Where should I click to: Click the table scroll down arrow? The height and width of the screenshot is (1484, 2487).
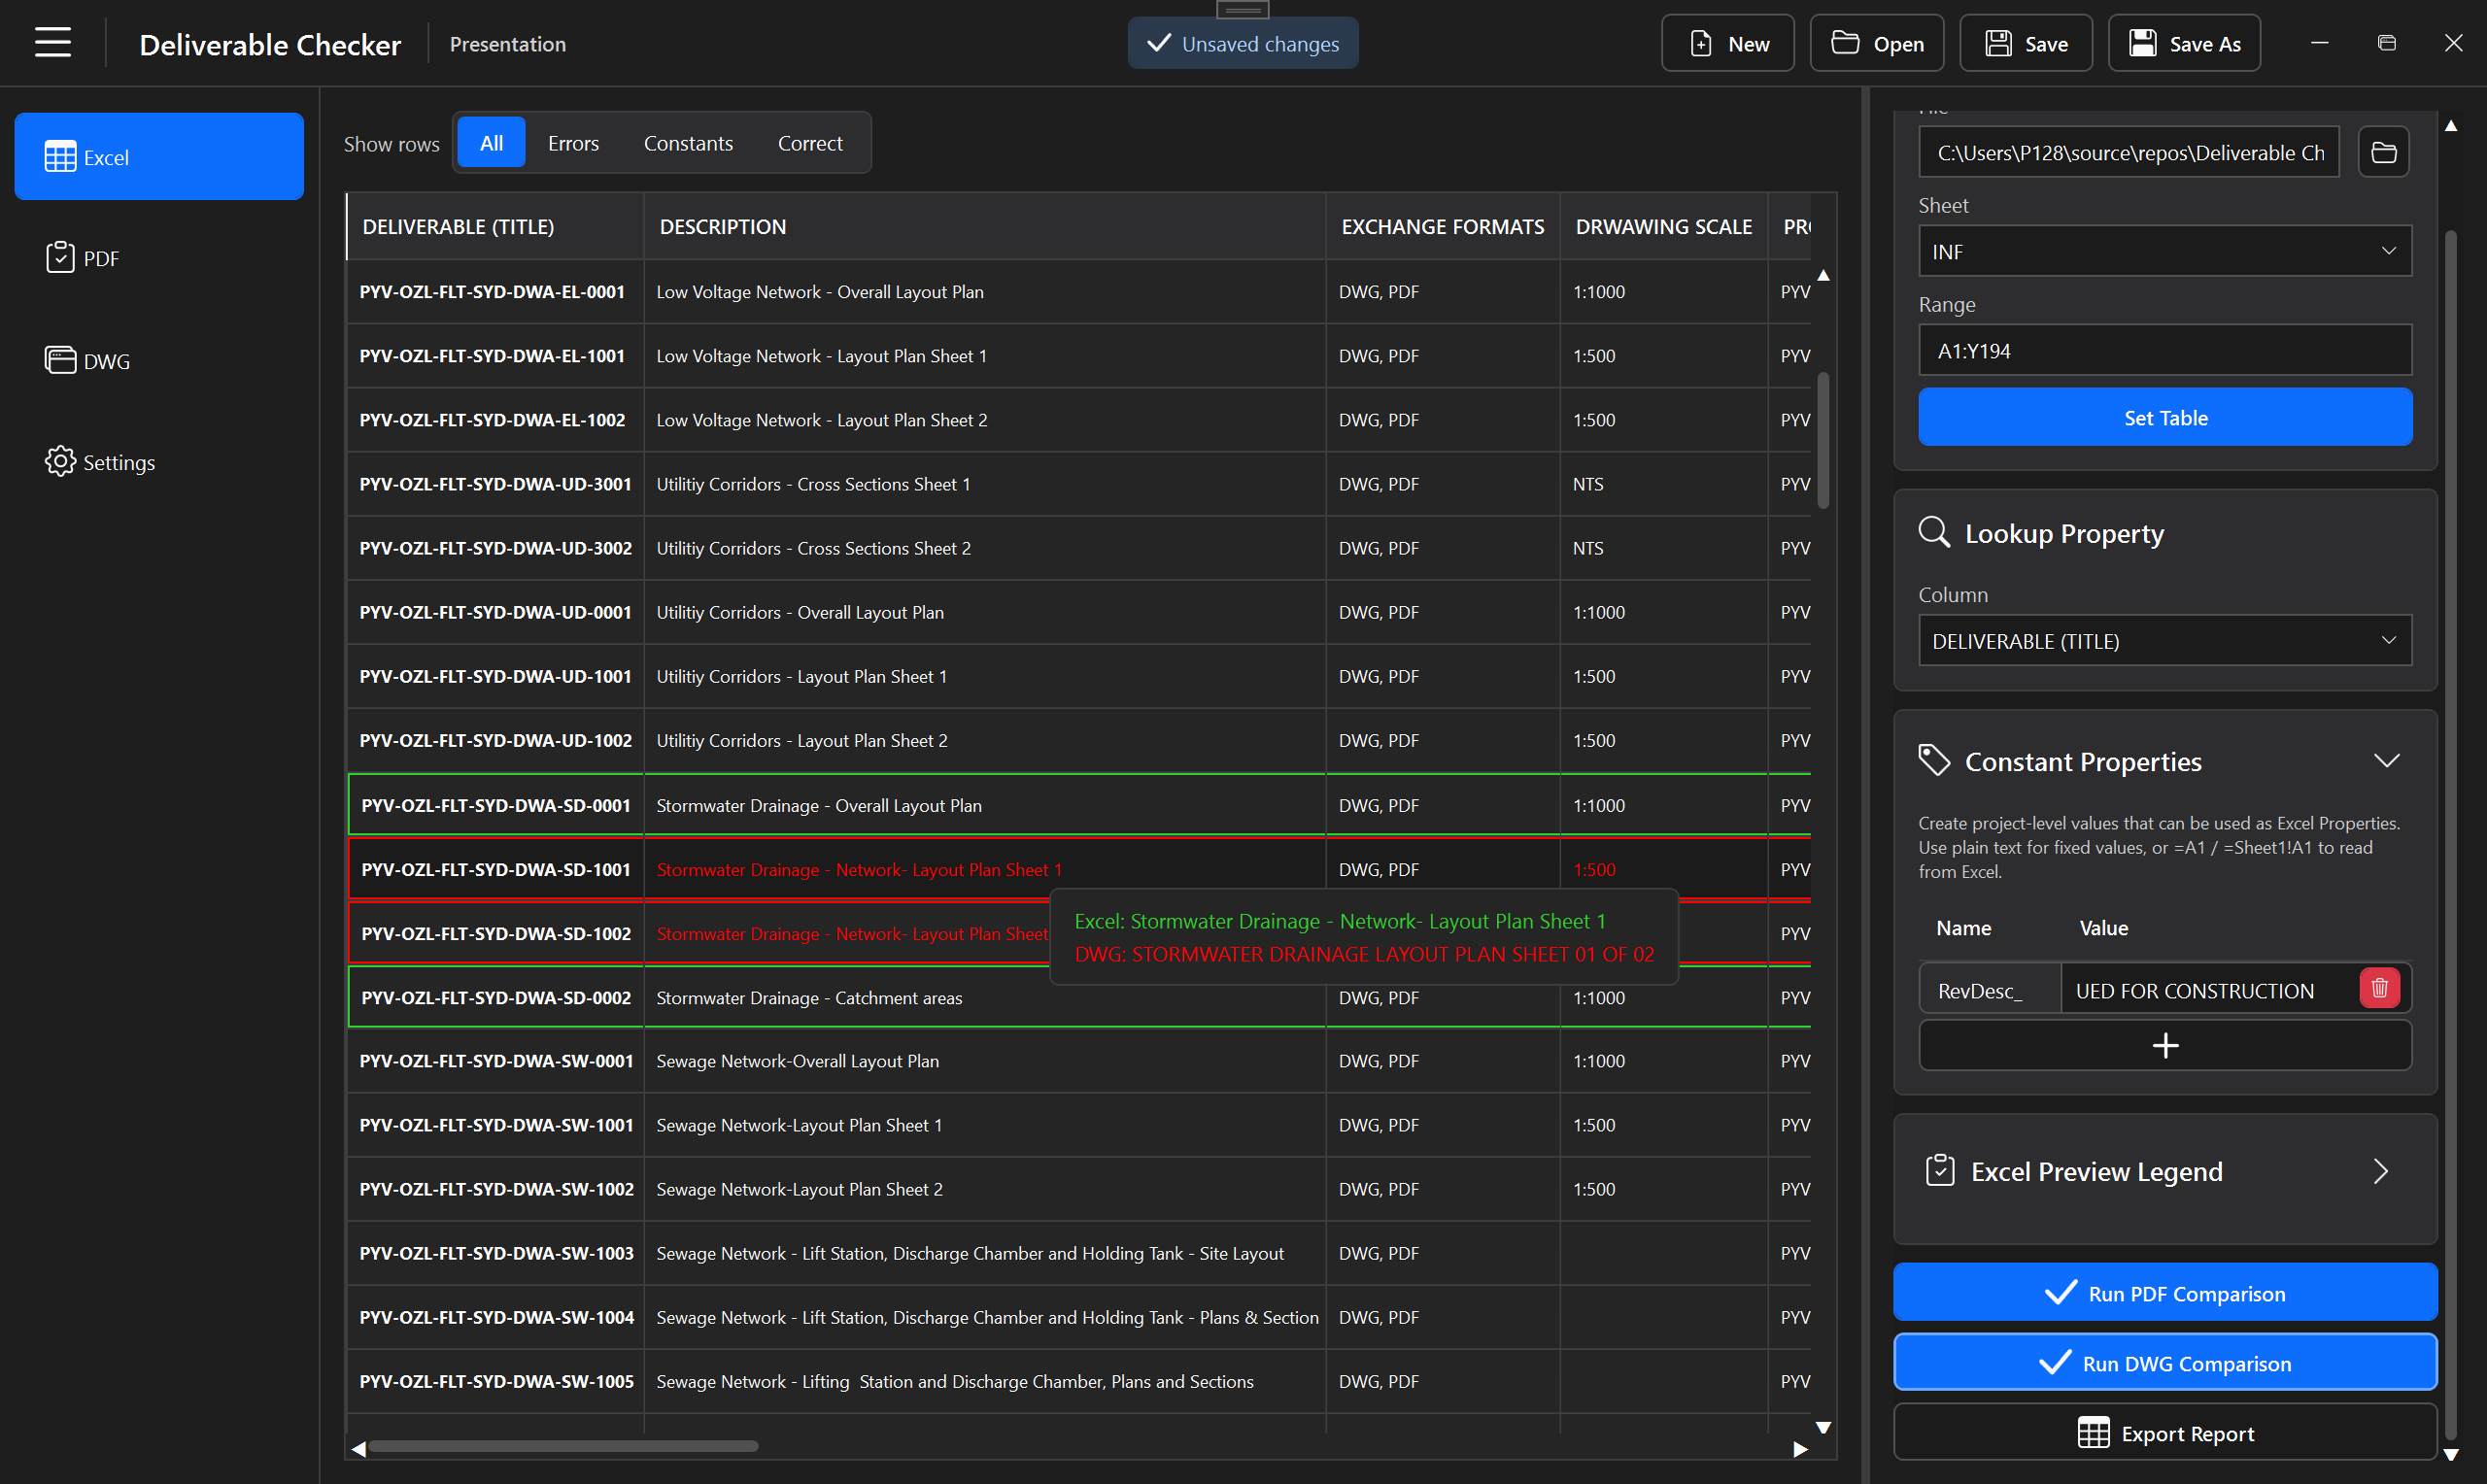click(1823, 1427)
